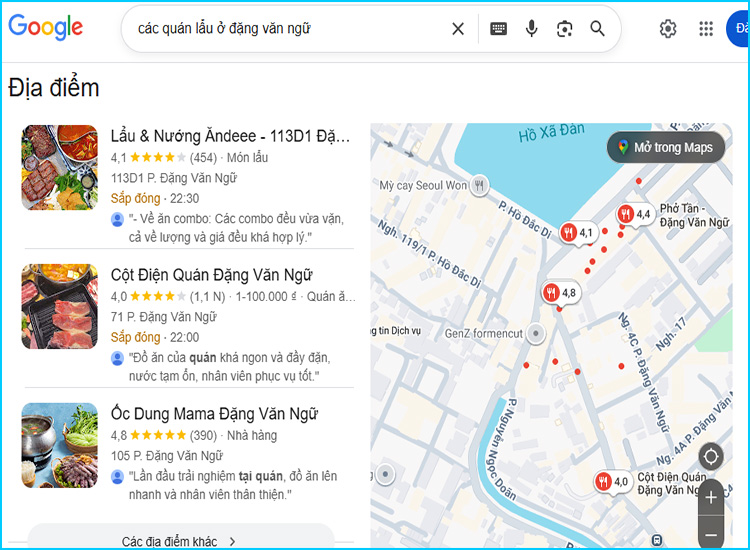Open Cột Điện Quán Đặng Văn Ngữ listing

click(x=211, y=275)
